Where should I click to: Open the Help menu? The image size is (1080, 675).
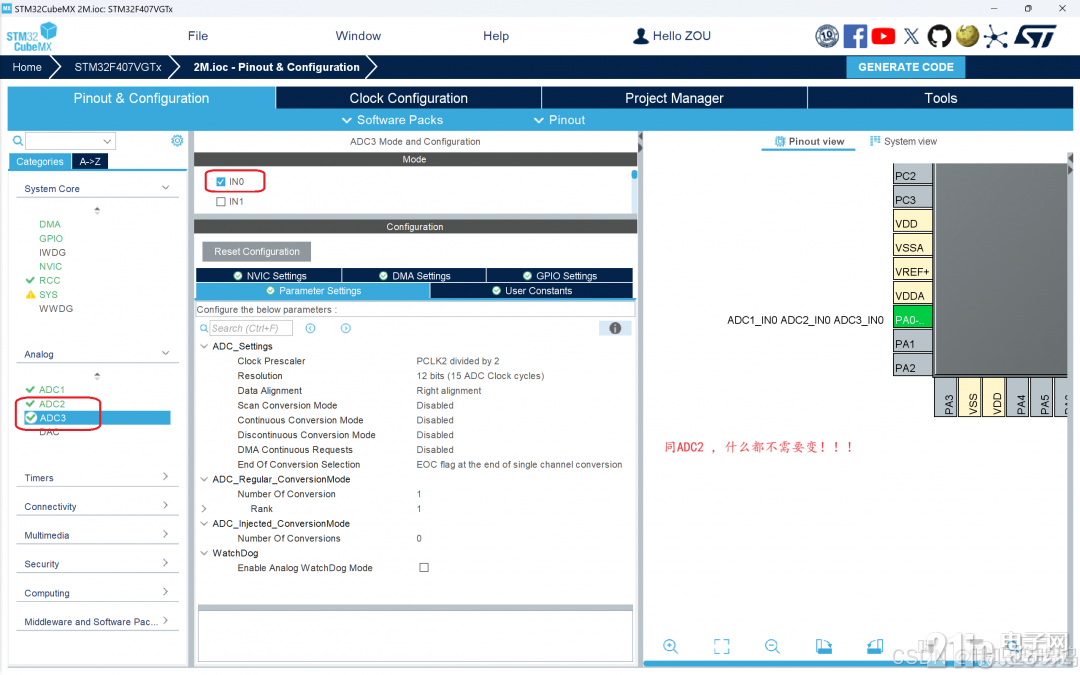coord(496,36)
